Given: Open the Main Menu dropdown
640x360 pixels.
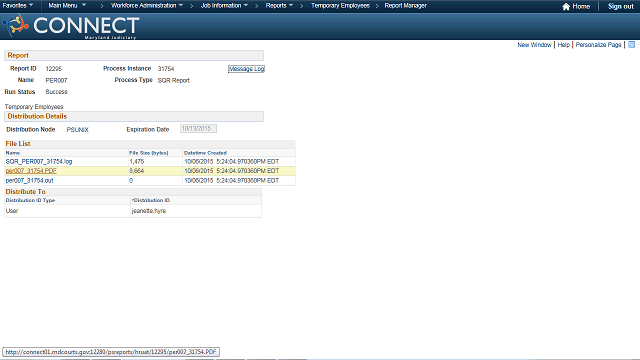Looking at the screenshot, I should (x=67, y=6).
